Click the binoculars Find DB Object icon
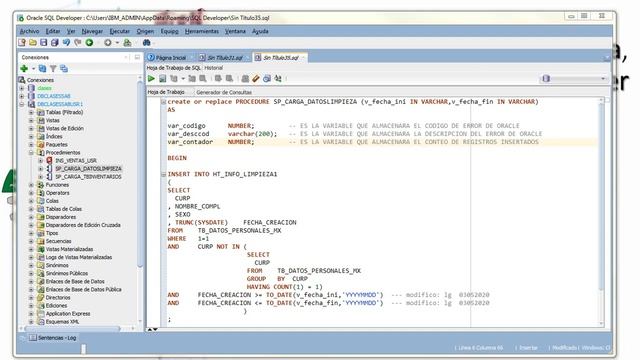 (147, 42)
